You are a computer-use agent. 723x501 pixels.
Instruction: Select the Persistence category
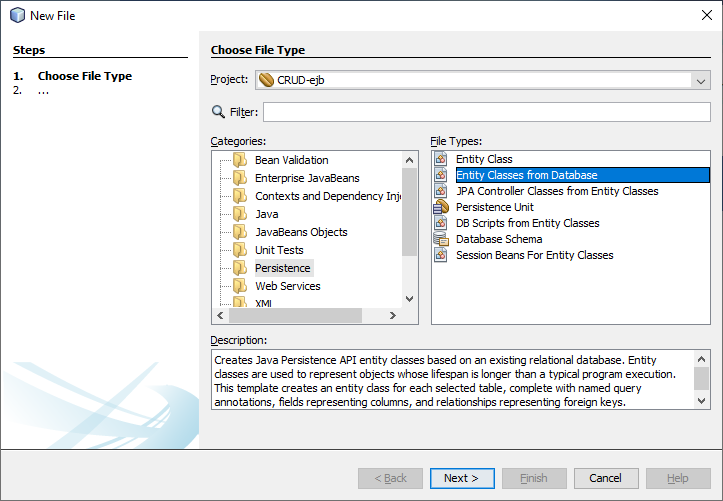pyautogui.click(x=283, y=268)
